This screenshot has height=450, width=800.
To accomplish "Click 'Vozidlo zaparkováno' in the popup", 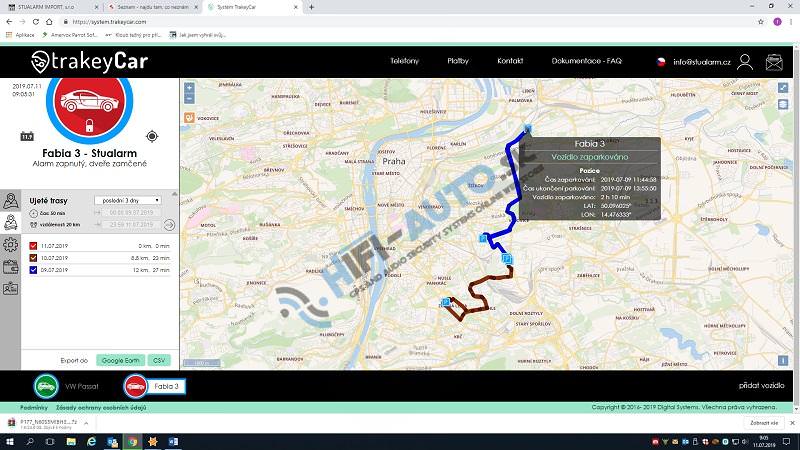I will (x=589, y=157).
